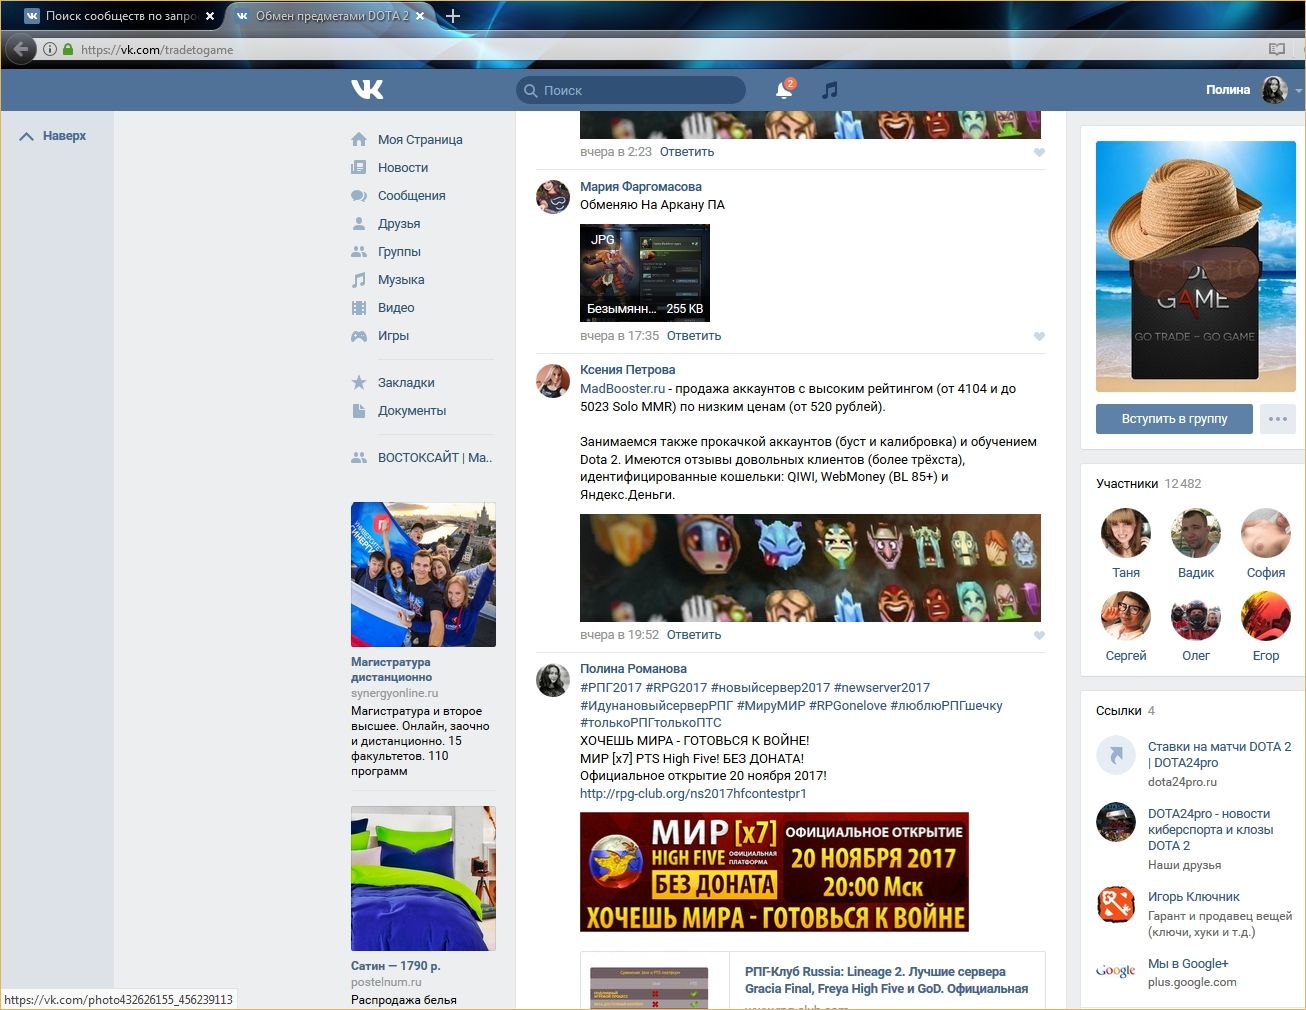Image resolution: width=1306 pixels, height=1010 pixels.
Task: Click Наверх to go back to top
Action: [x=54, y=136]
